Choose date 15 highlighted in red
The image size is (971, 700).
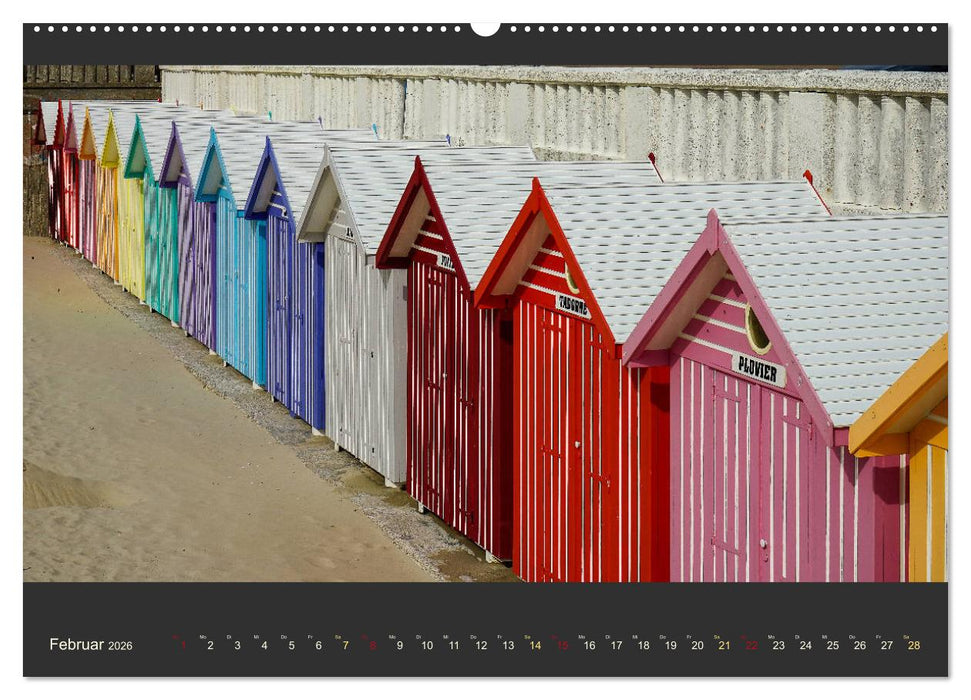562,646
